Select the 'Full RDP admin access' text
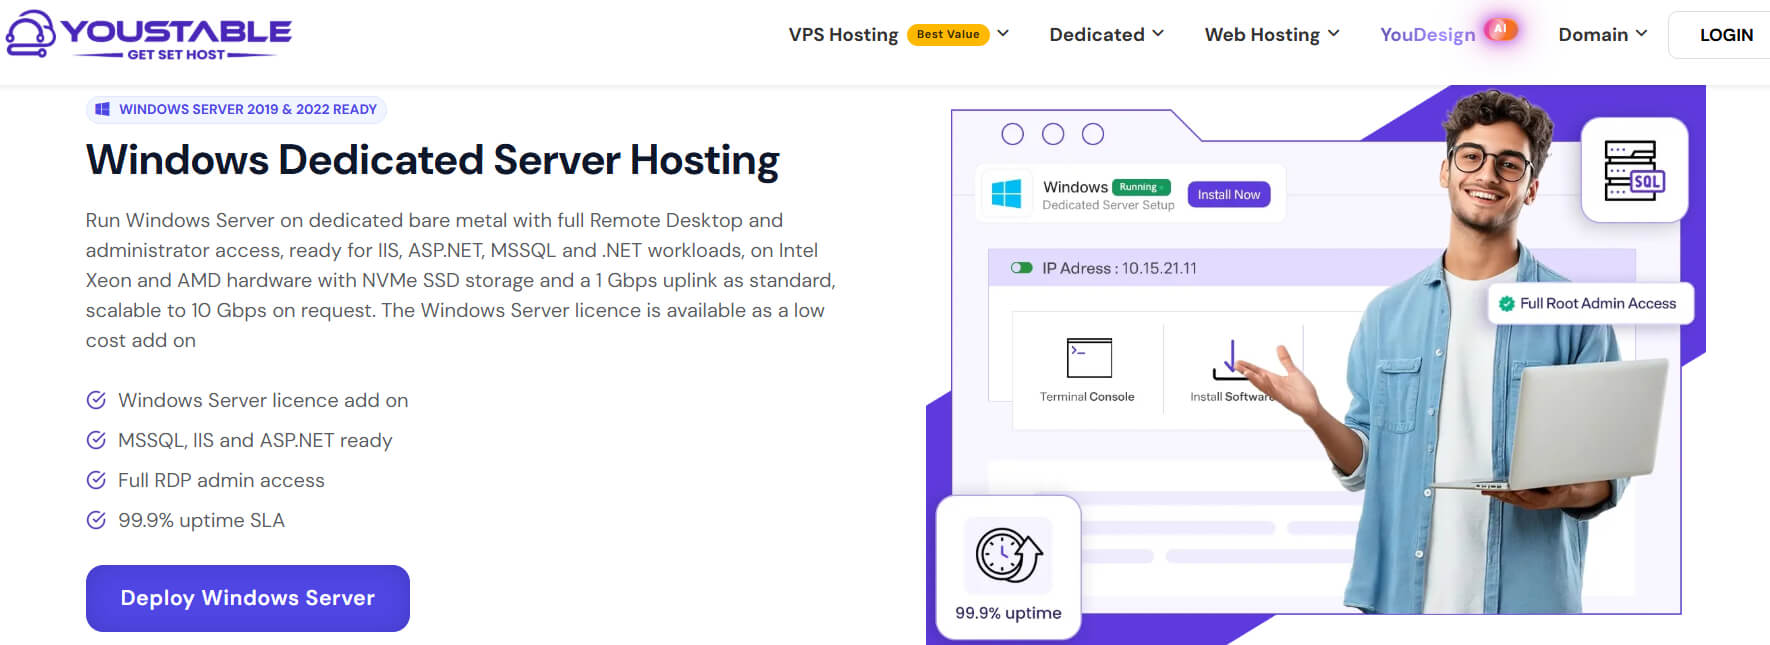 pos(221,480)
